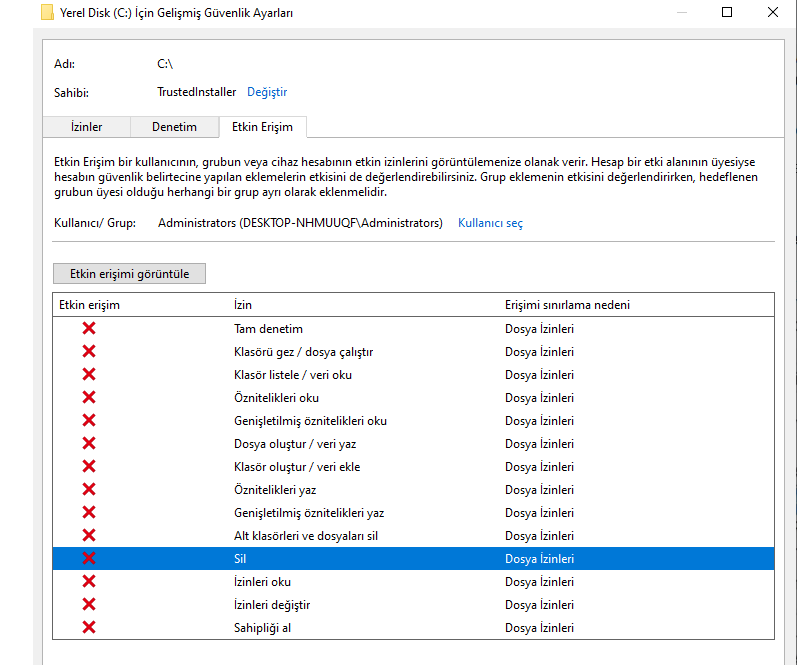Viewport: 800px width, 665px height.
Task: Click the red X beside Dosya oluştur / veri yaz
Action: pyautogui.click(x=89, y=443)
